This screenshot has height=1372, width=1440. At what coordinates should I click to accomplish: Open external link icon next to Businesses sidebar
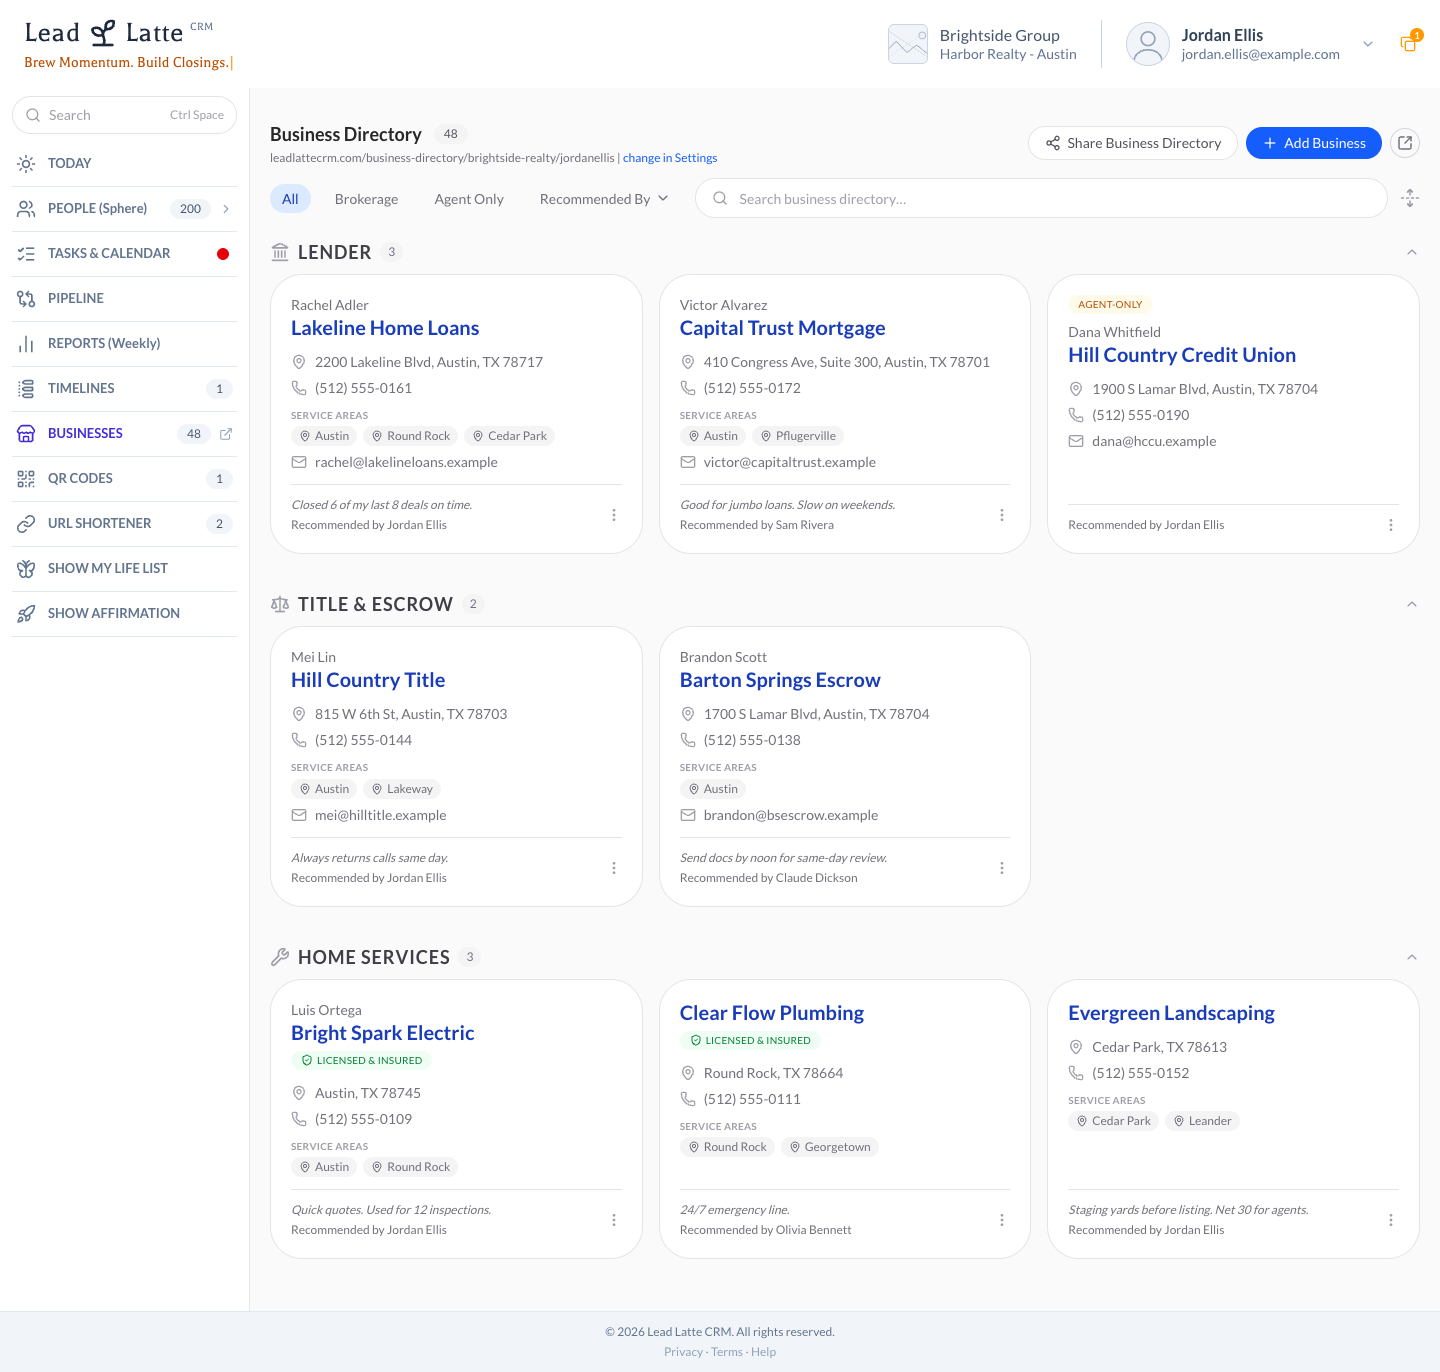click(226, 433)
